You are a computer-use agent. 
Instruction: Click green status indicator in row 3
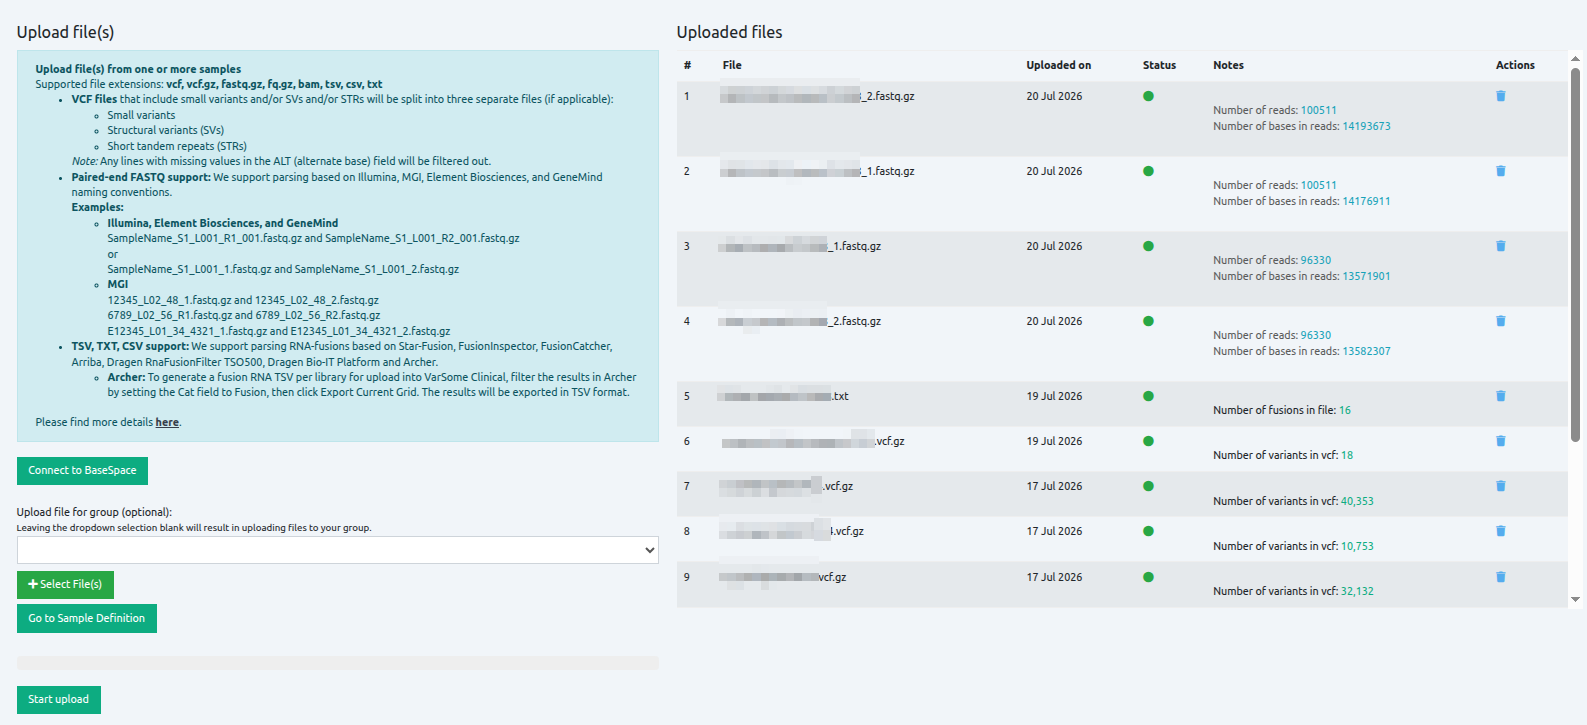pyautogui.click(x=1148, y=246)
